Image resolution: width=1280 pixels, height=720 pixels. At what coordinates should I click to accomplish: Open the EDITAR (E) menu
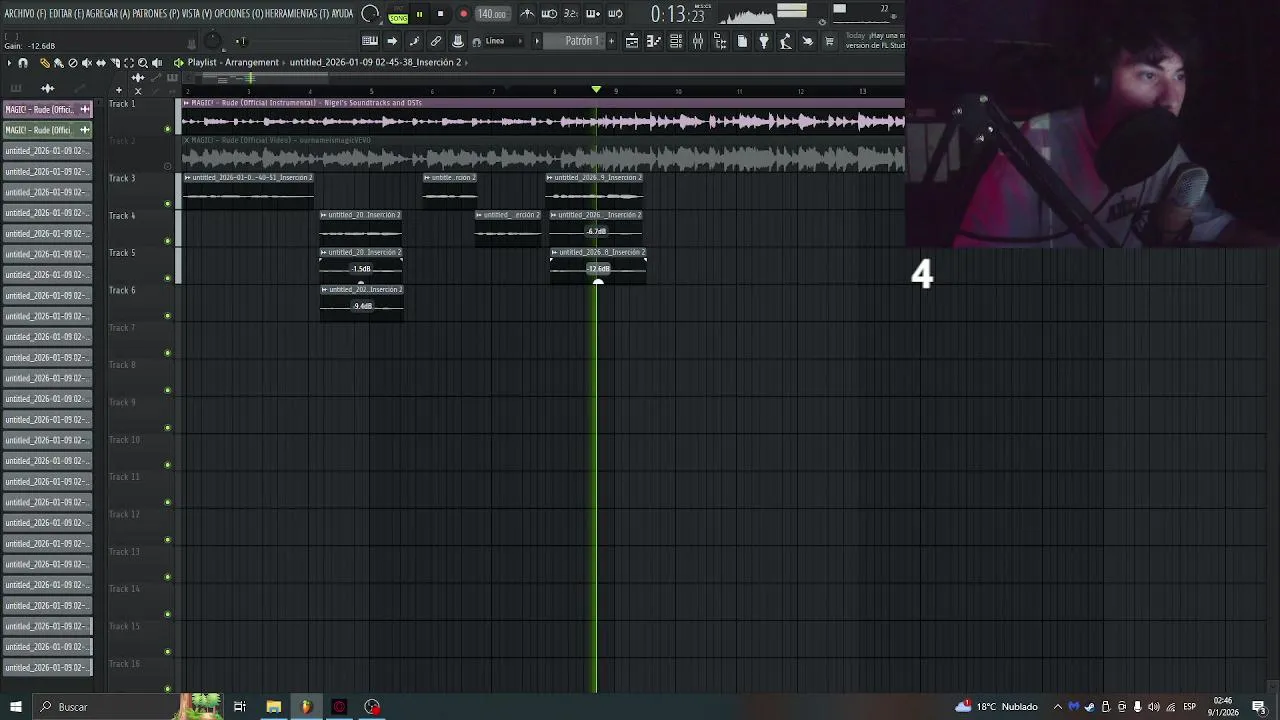(67, 14)
